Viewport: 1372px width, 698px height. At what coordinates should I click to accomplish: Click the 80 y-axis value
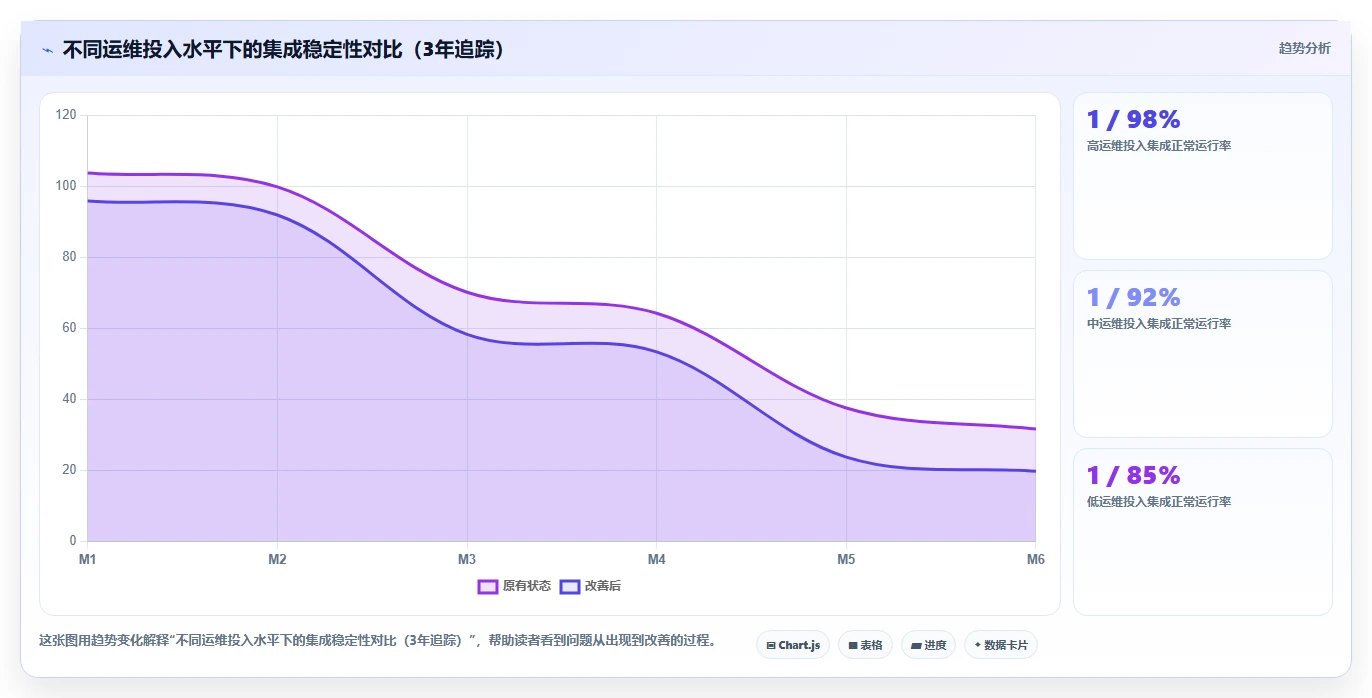click(69, 257)
